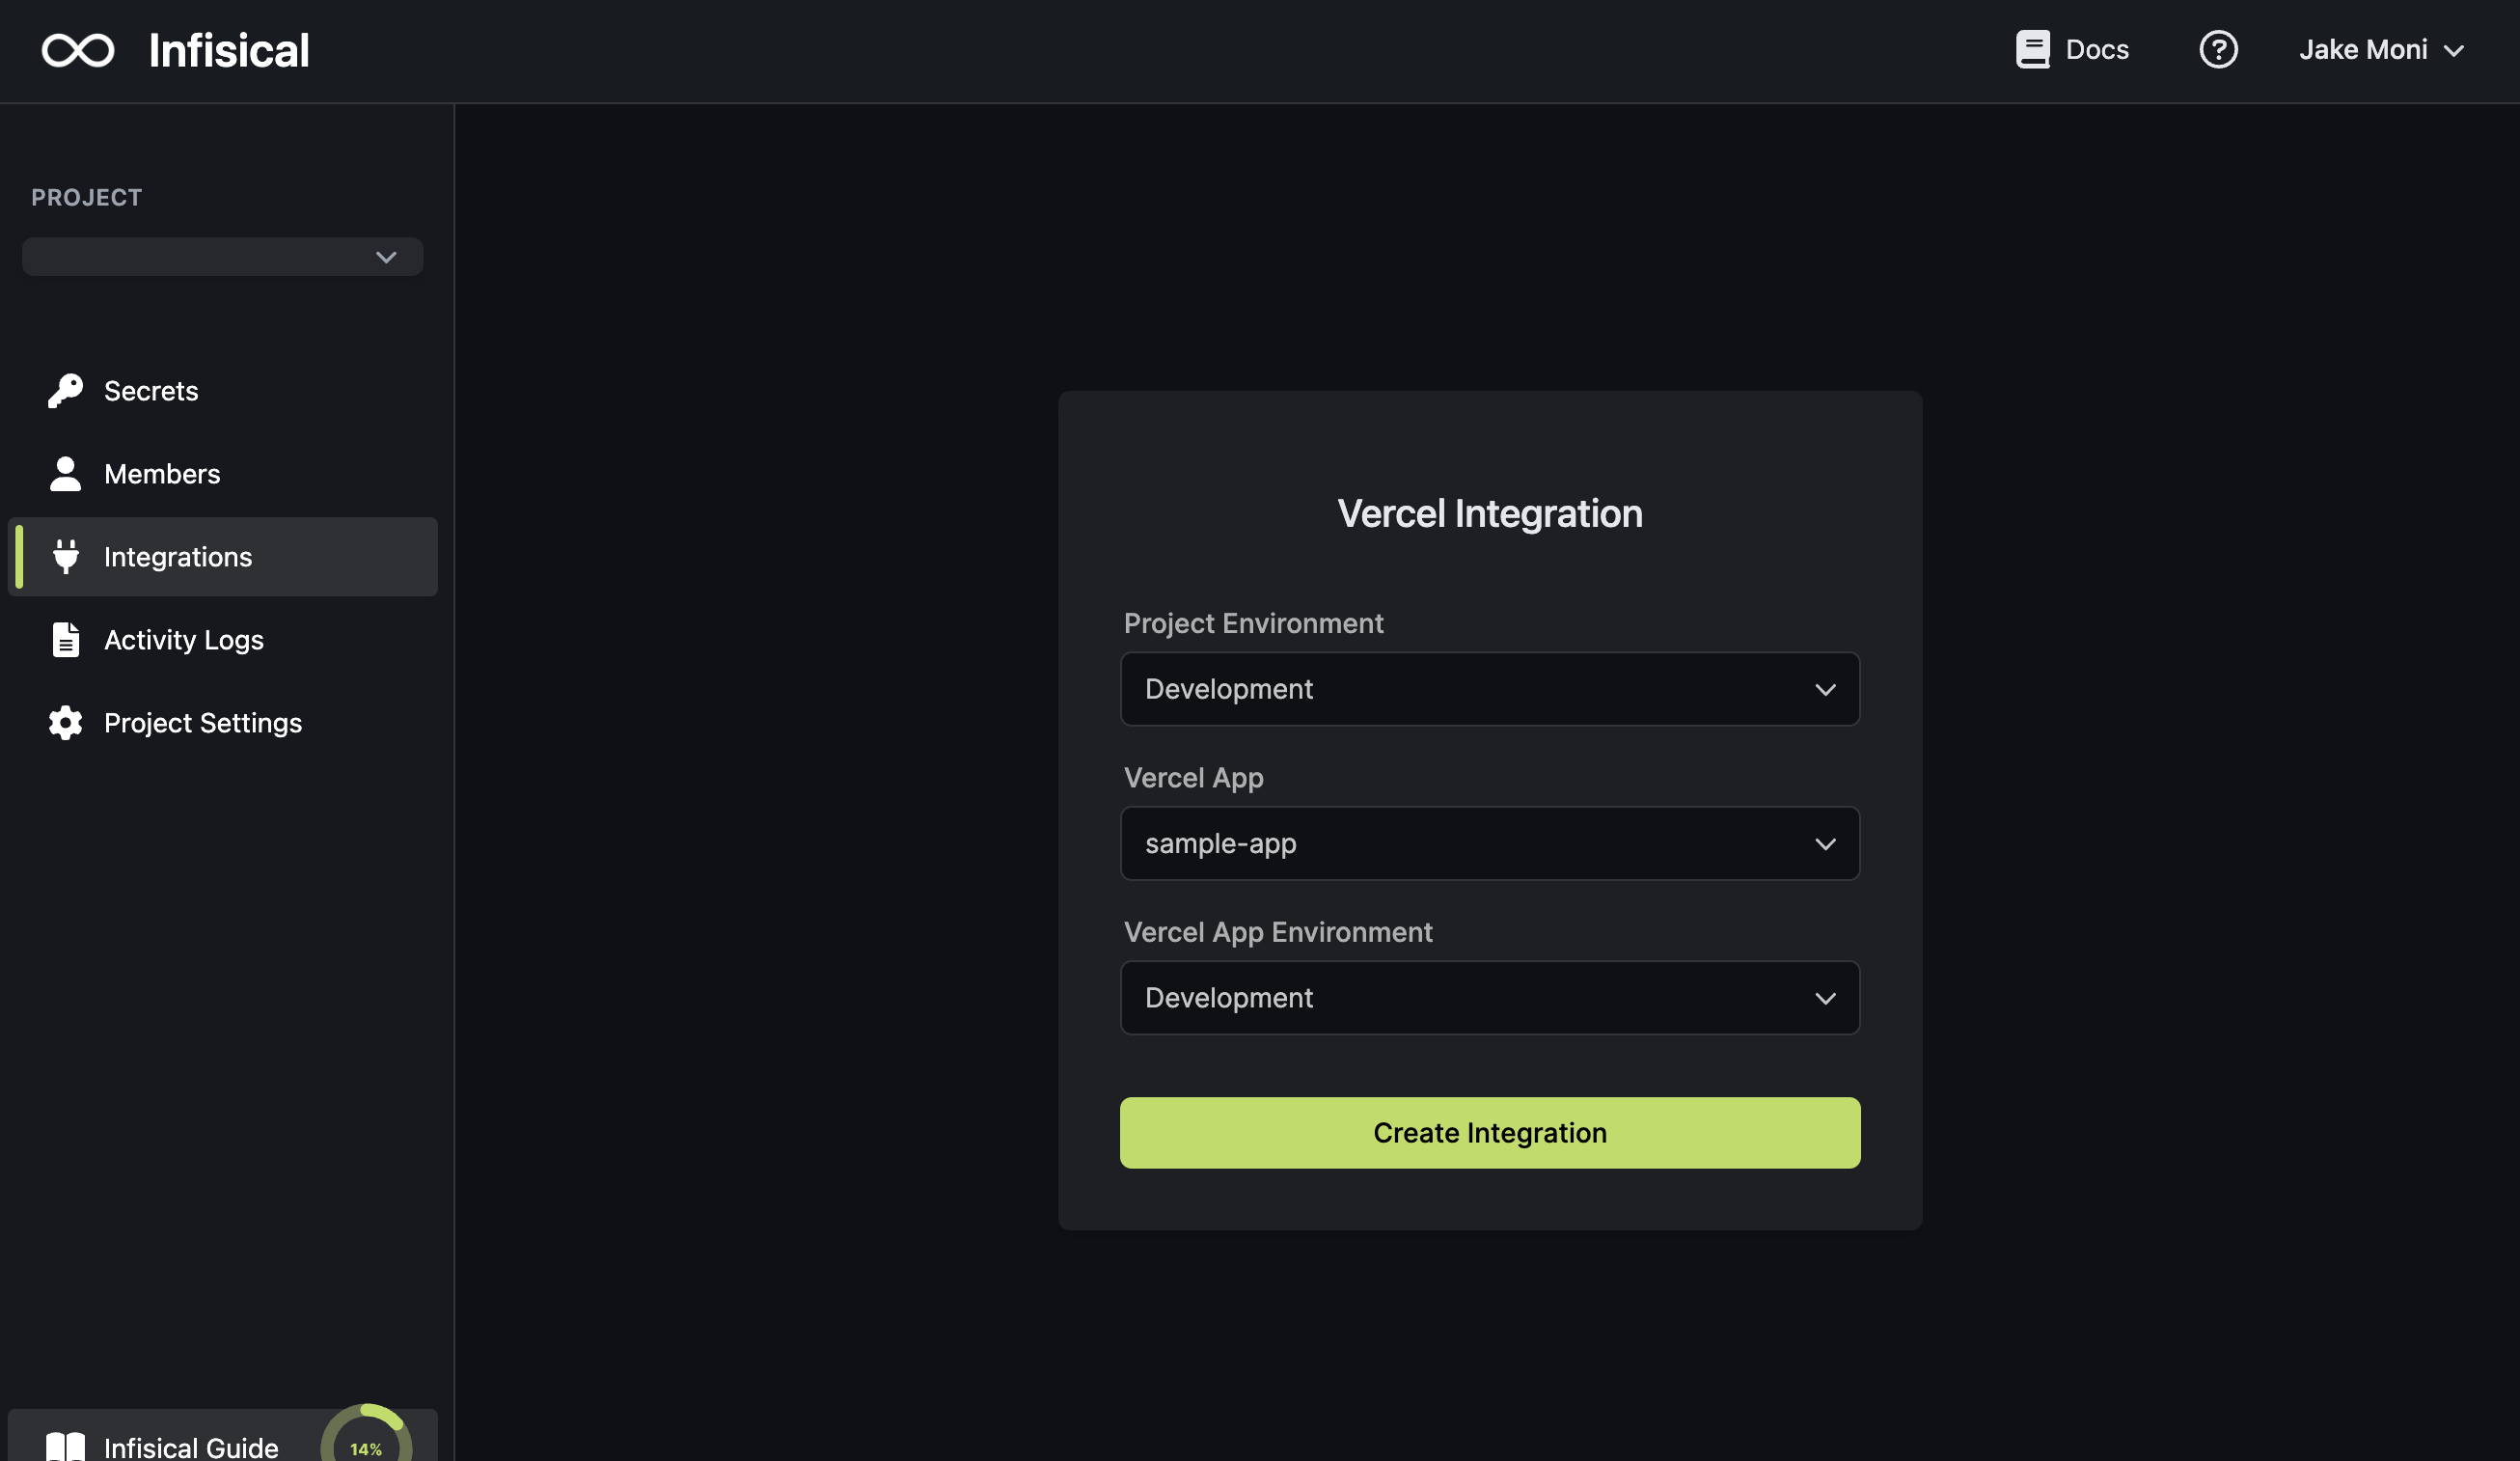The width and height of the screenshot is (2520, 1461).
Task: Click the PROJECT sidebar heading
Action: pyautogui.click(x=86, y=198)
